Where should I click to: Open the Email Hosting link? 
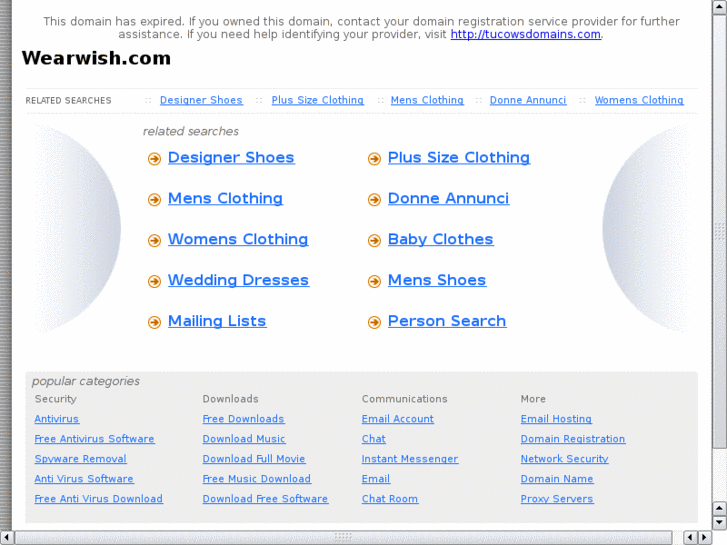pyautogui.click(x=556, y=419)
